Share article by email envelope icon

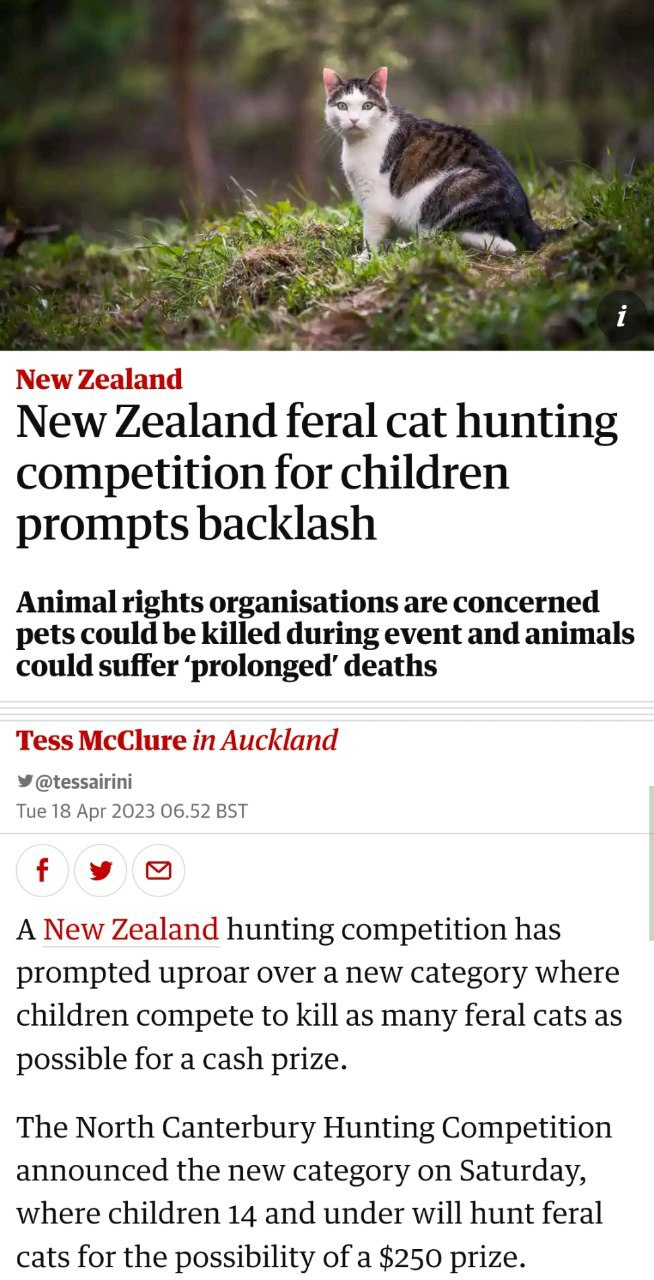point(158,870)
